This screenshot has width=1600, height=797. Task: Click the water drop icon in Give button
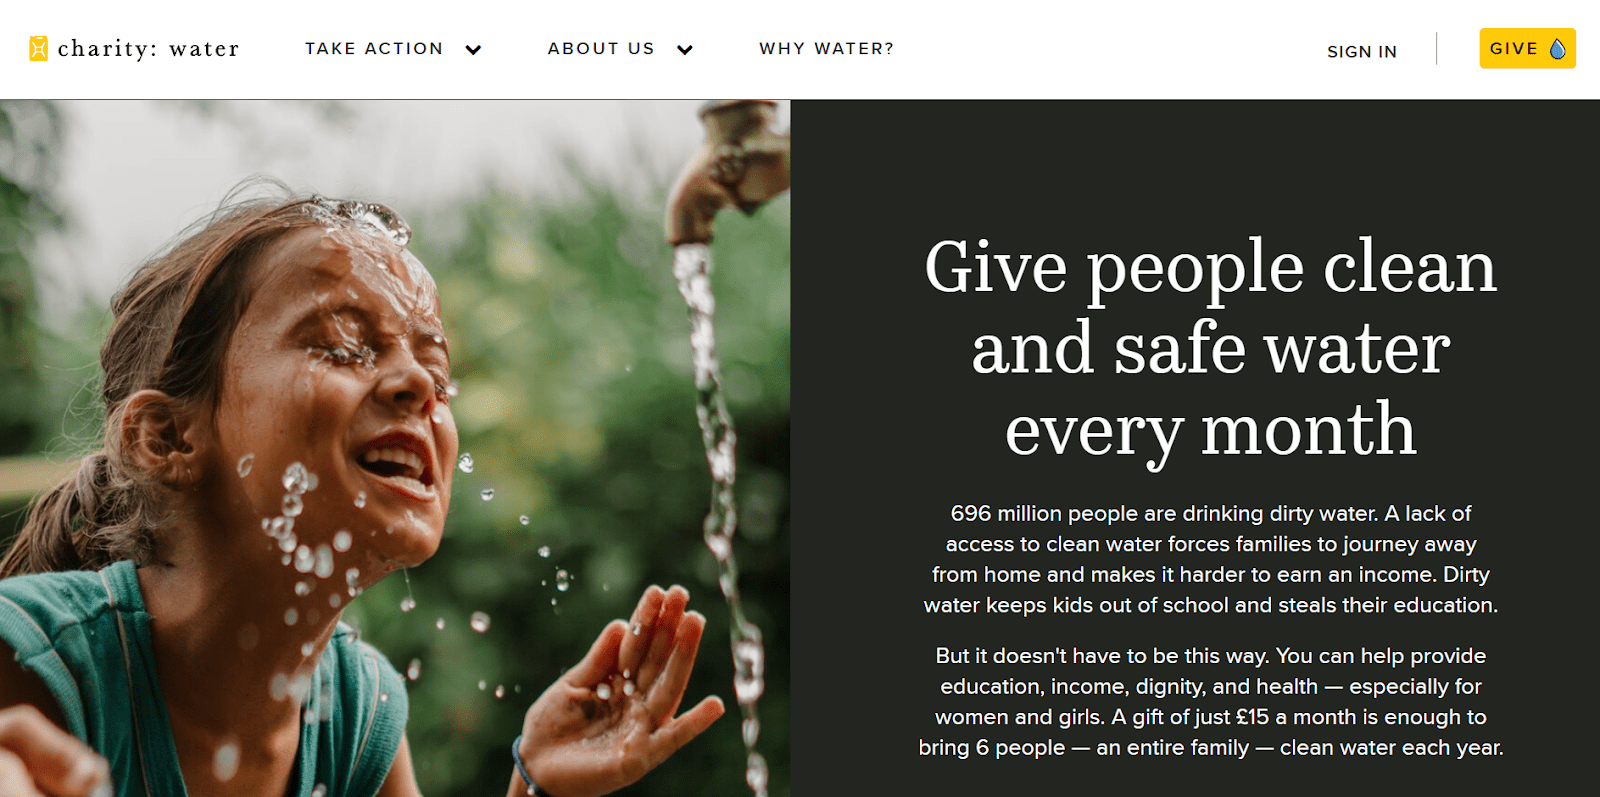tap(1557, 49)
